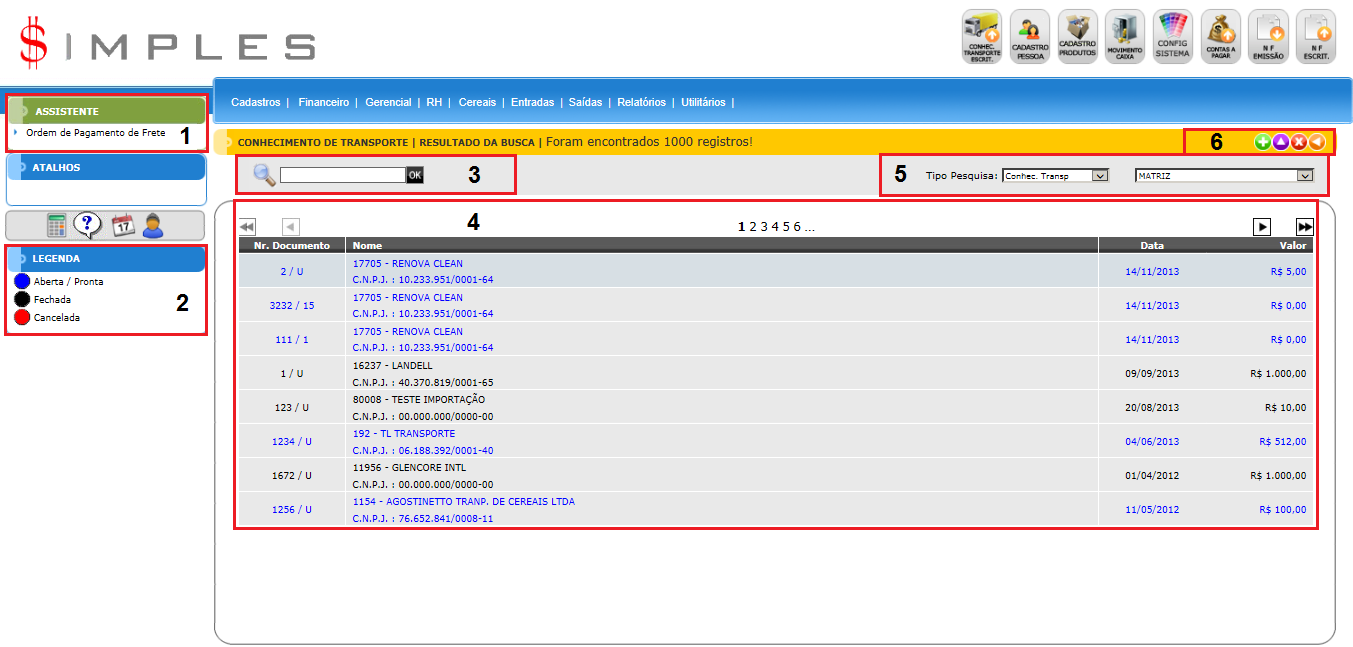Click the OK search button
Viewport: 1353px width, 647px height.
(414, 175)
